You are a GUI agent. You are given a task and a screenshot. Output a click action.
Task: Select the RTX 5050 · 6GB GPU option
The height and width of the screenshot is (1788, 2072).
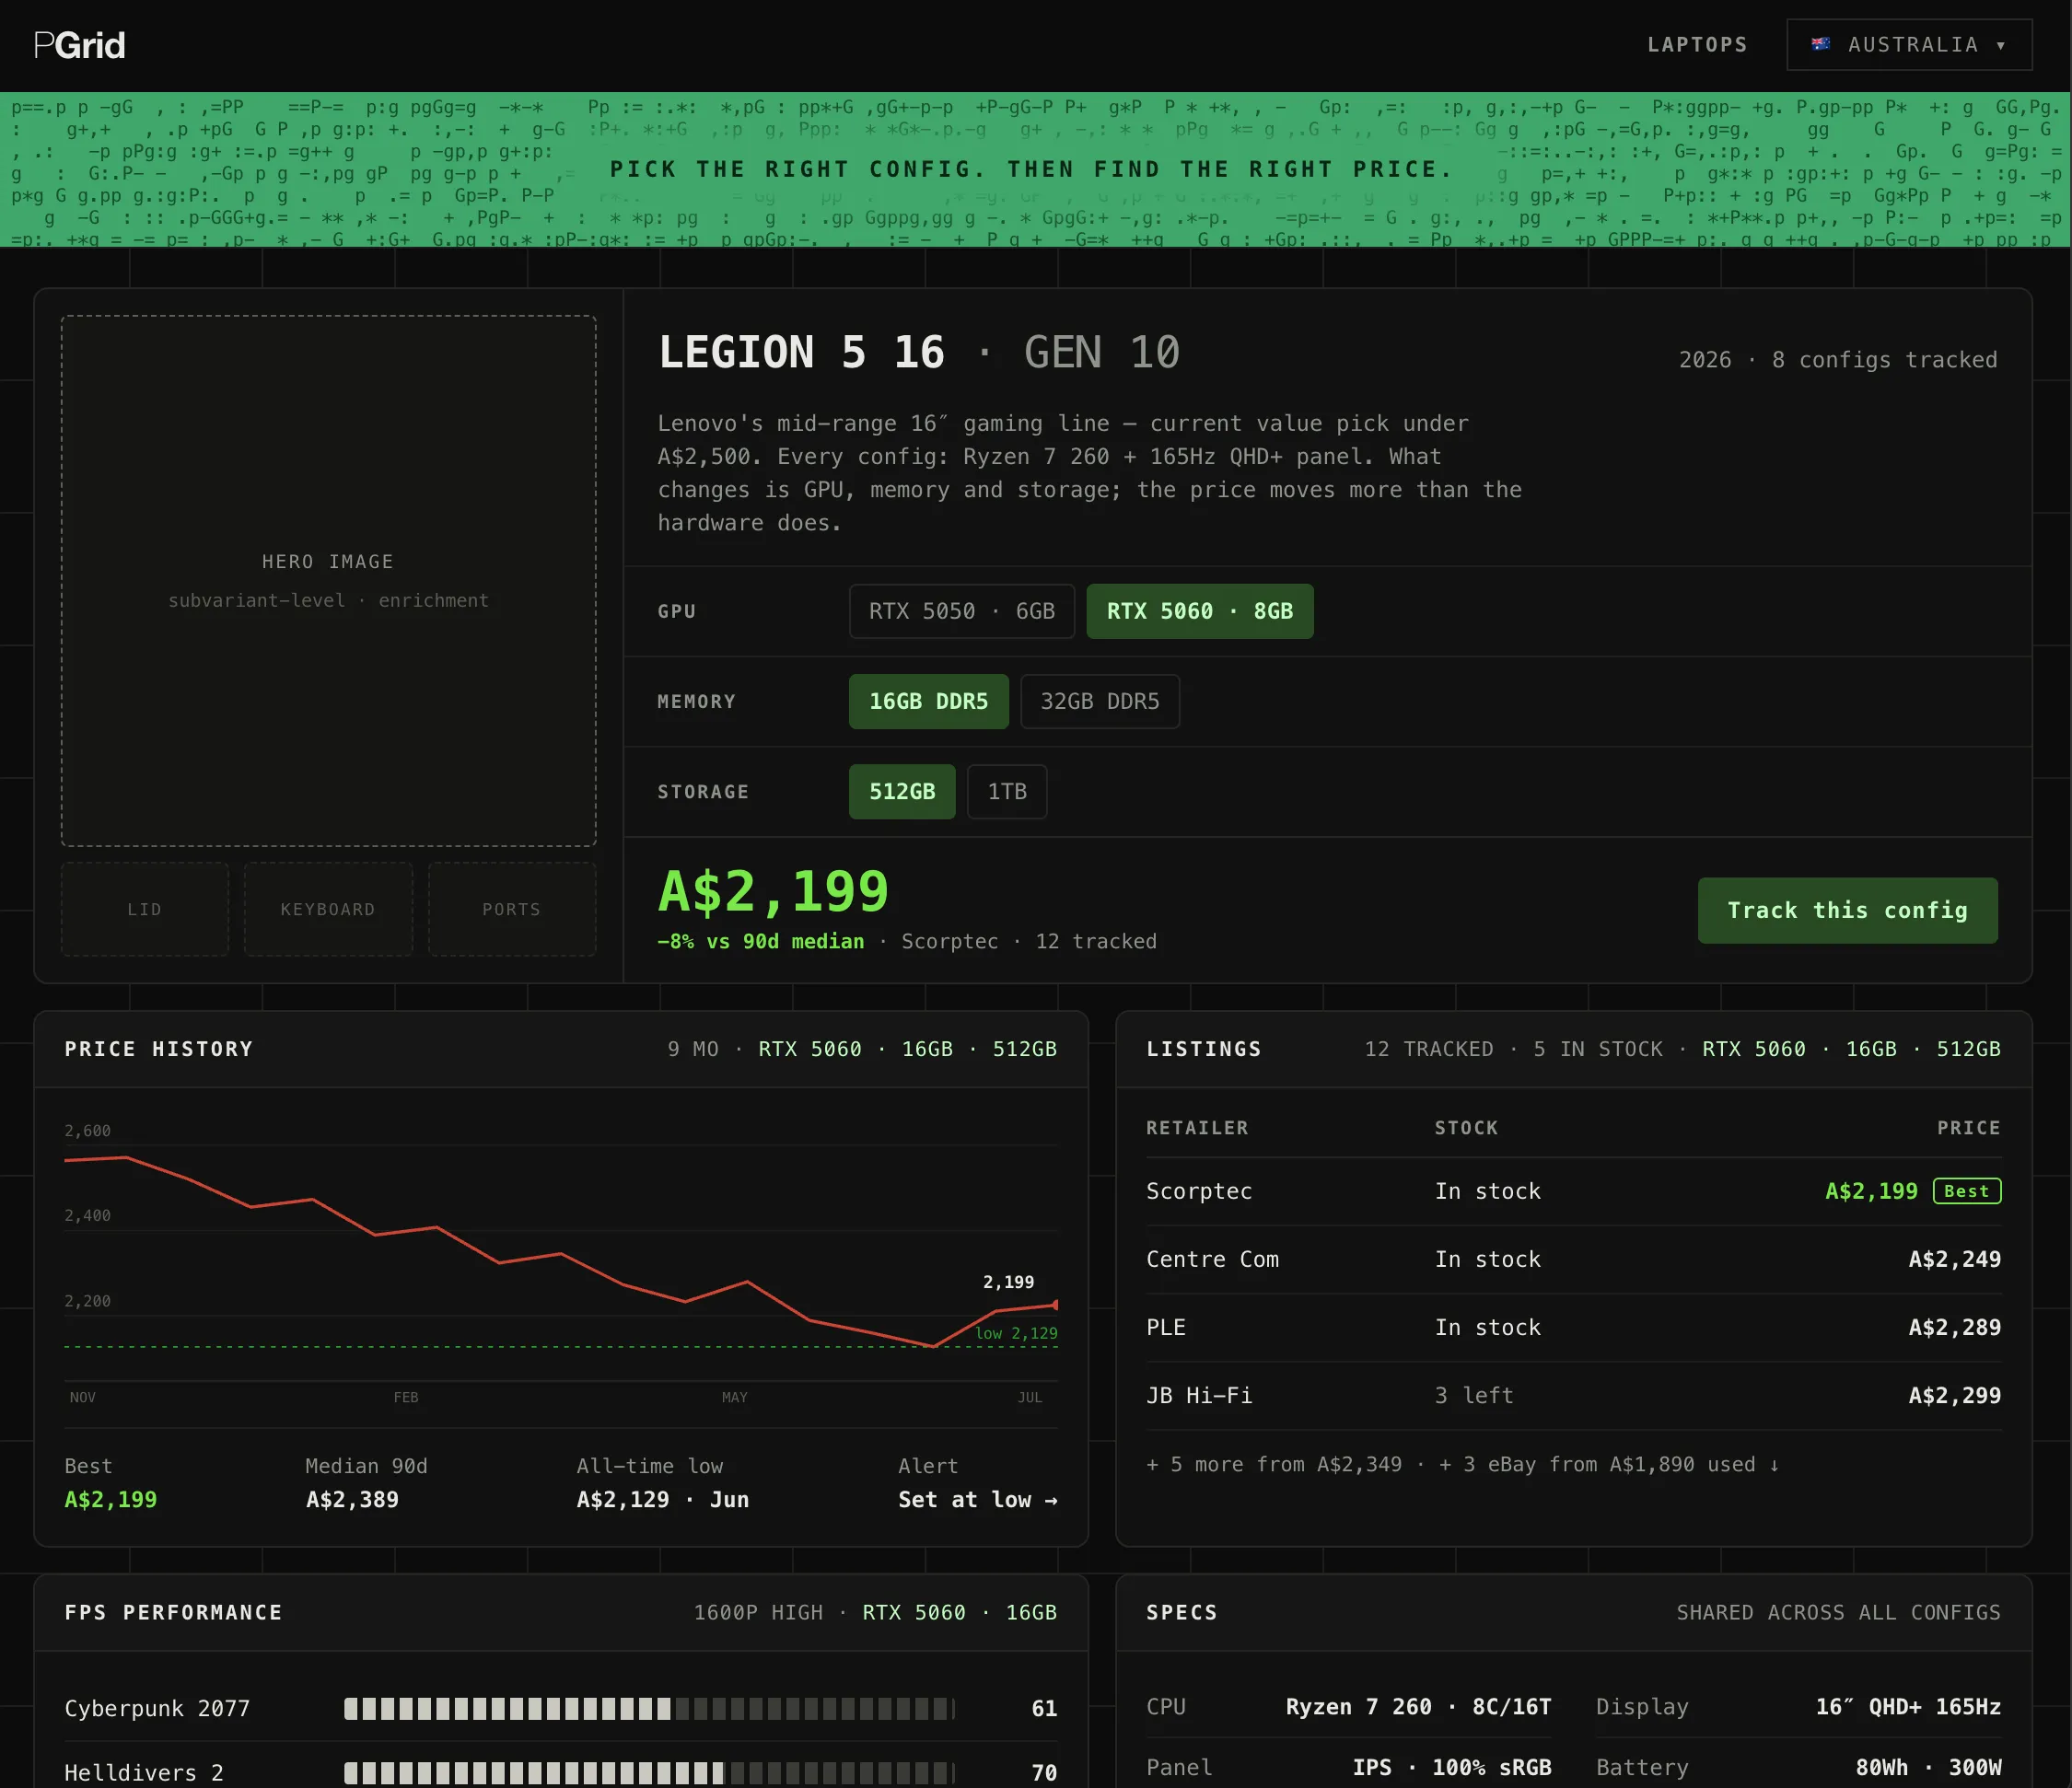[x=962, y=611]
